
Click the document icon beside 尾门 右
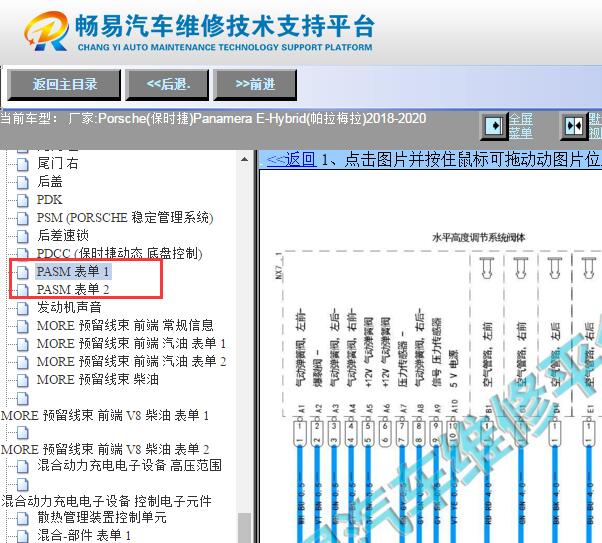coord(23,164)
